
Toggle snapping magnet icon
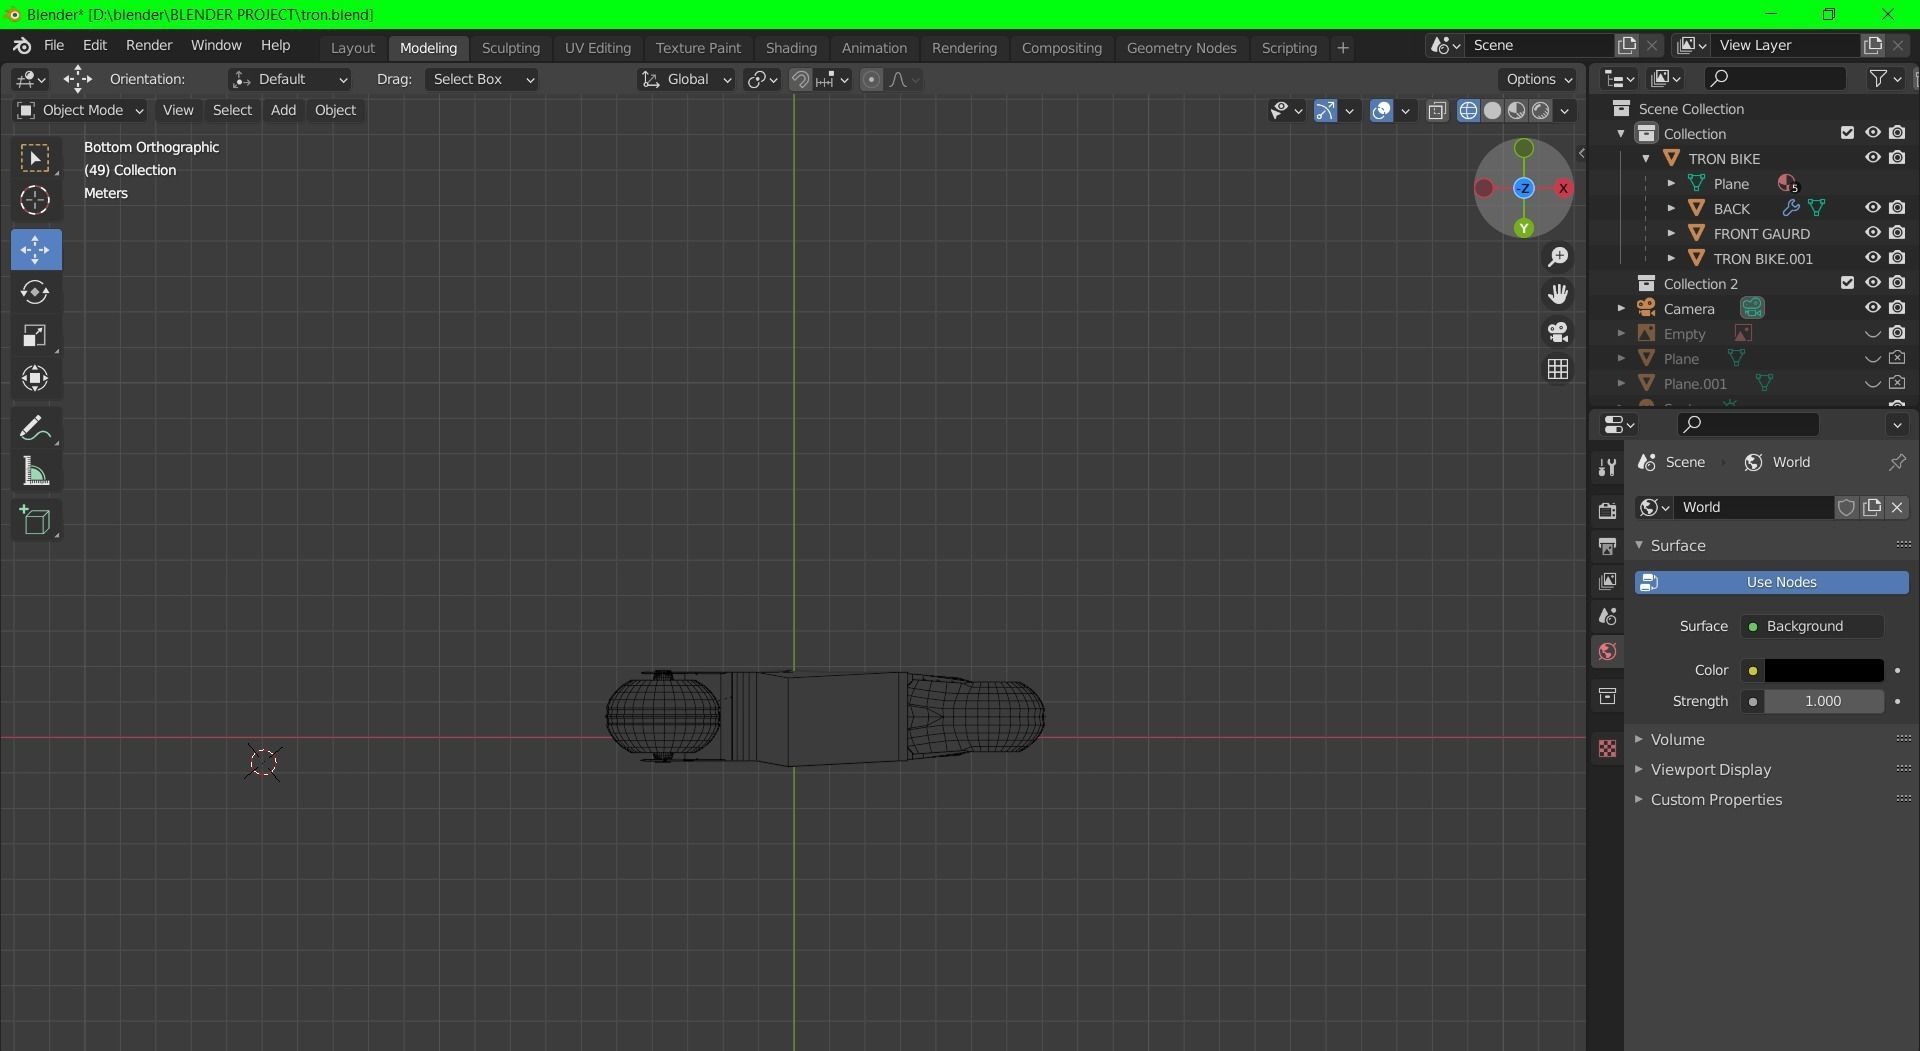[x=800, y=80]
